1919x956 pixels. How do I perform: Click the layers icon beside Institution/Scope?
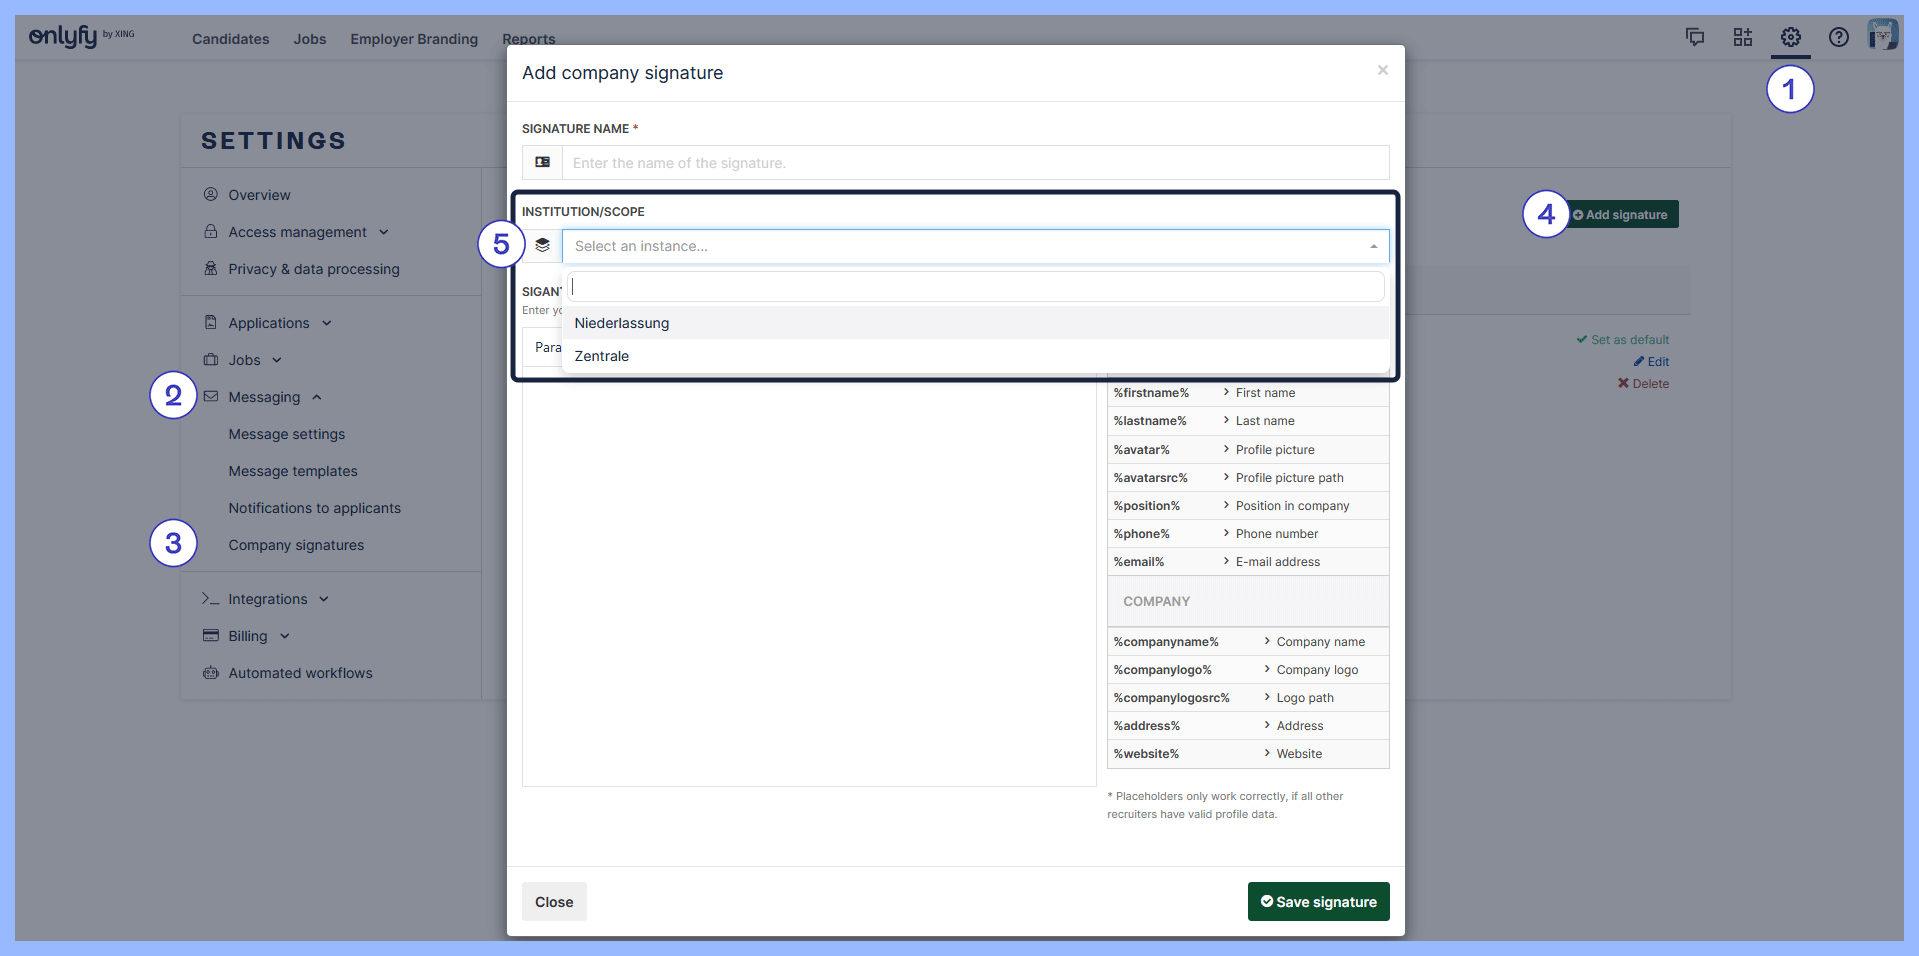[542, 246]
